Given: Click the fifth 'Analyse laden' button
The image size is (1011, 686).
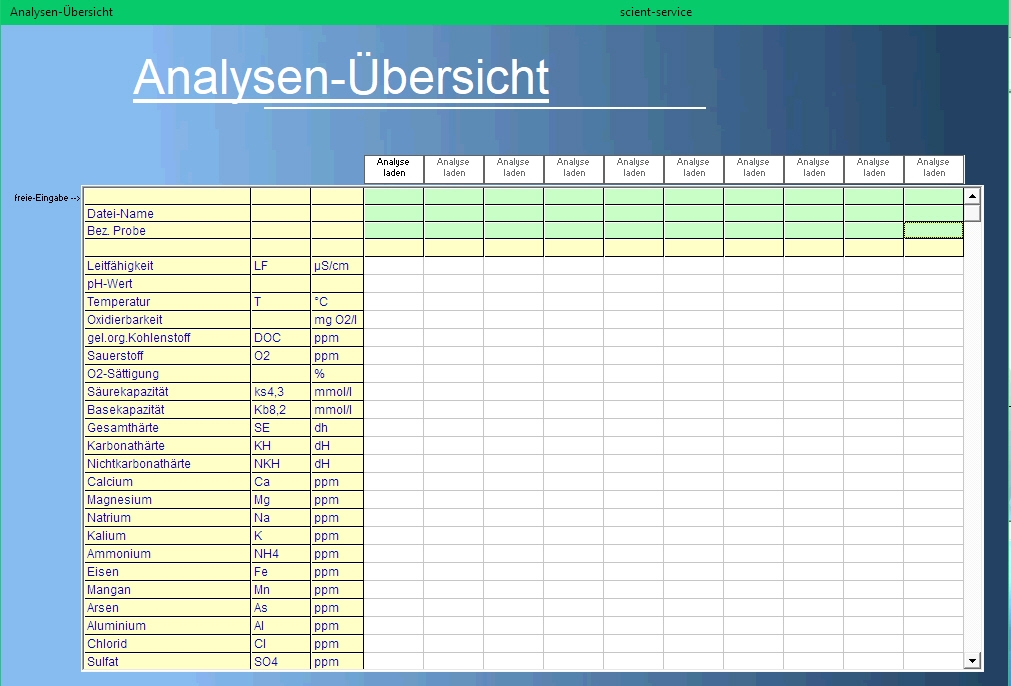Looking at the screenshot, I should (x=634, y=169).
